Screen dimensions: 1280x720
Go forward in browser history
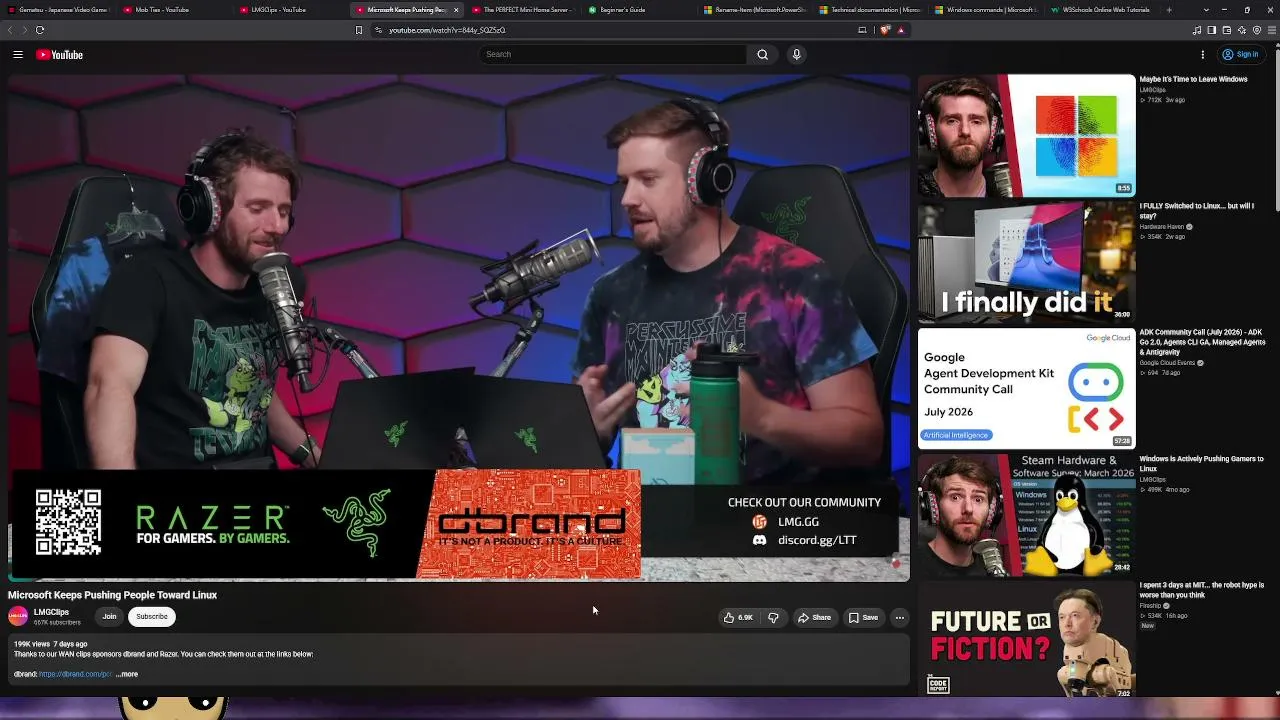24,30
